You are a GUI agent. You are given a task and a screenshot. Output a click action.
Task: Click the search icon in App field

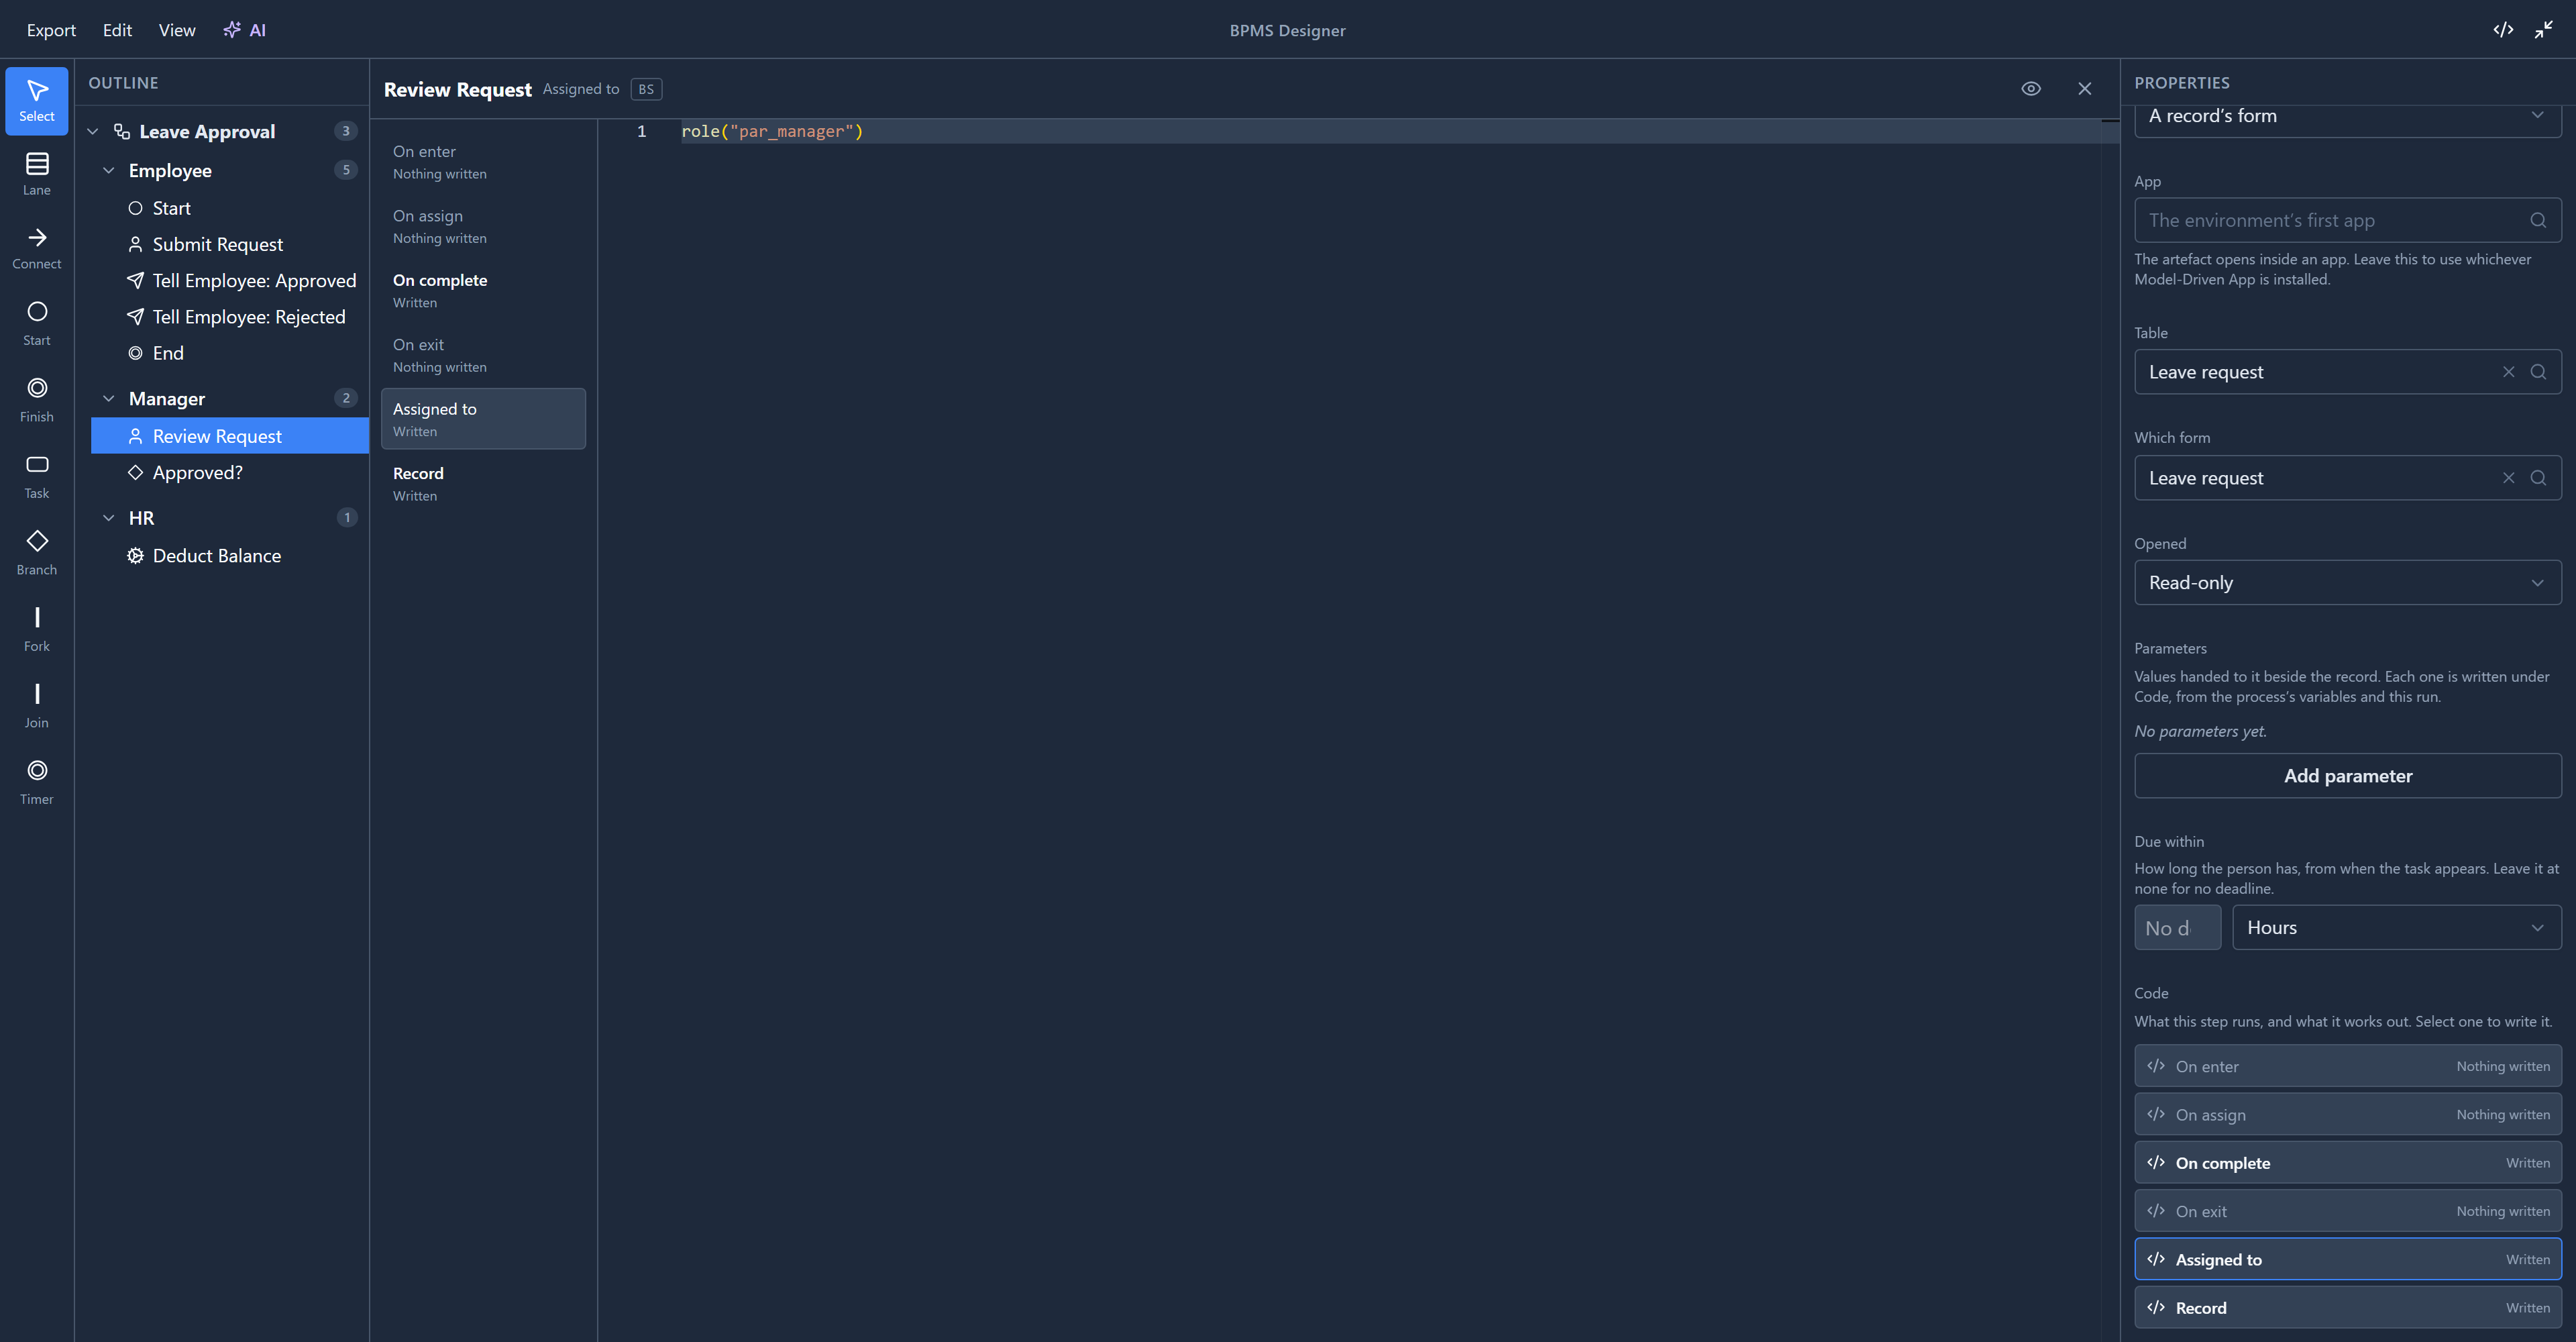[x=2538, y=220]
